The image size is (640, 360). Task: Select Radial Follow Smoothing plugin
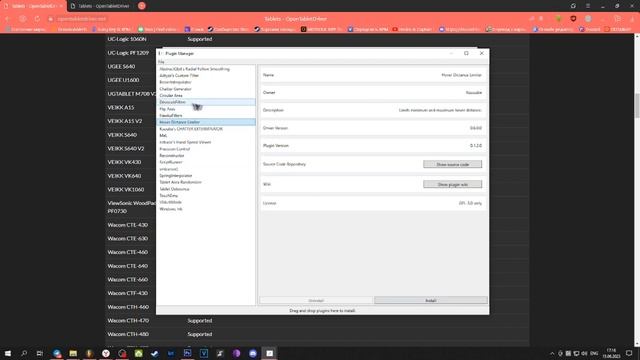pyautogui.click(x=206, y=69)
